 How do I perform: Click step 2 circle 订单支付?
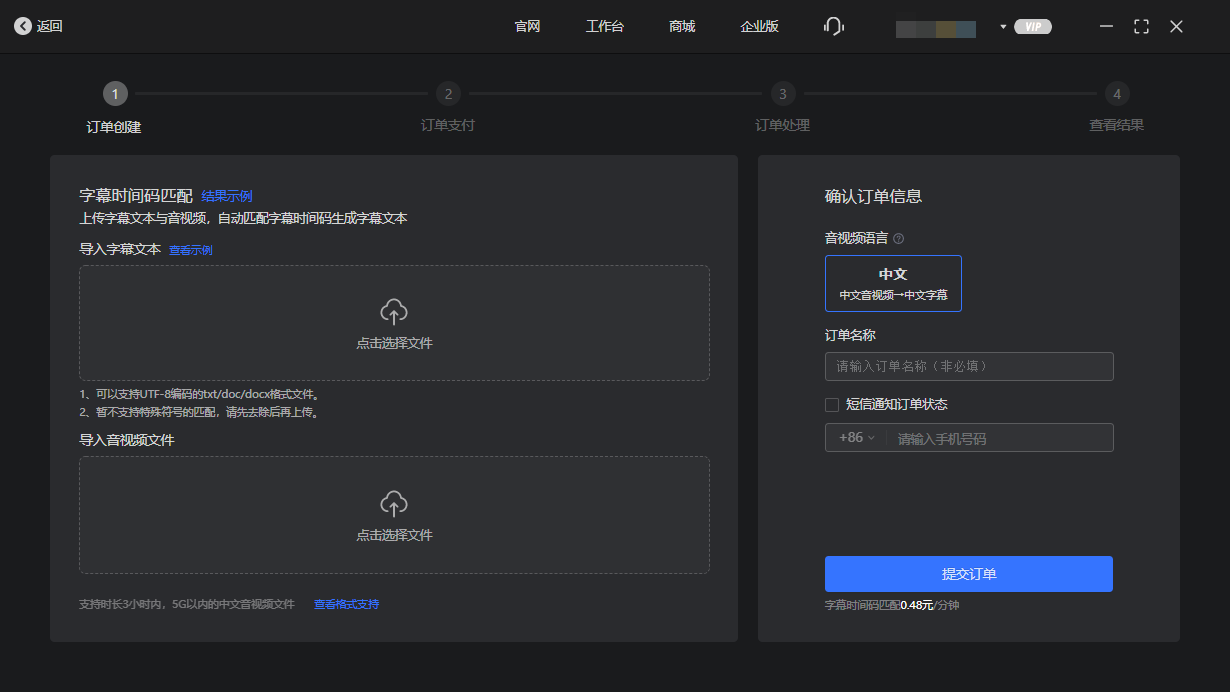448,94
